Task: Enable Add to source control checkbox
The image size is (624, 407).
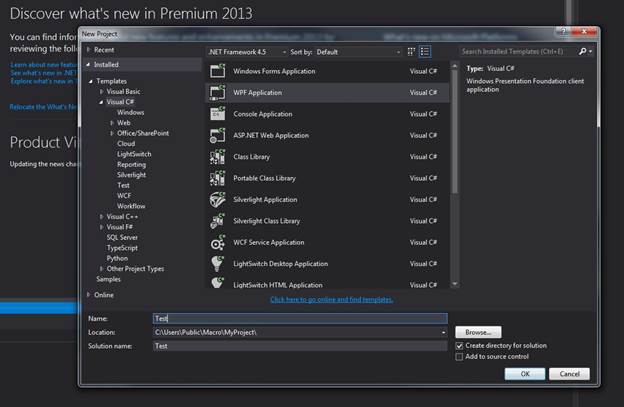Action: click(x=459, y=357)
